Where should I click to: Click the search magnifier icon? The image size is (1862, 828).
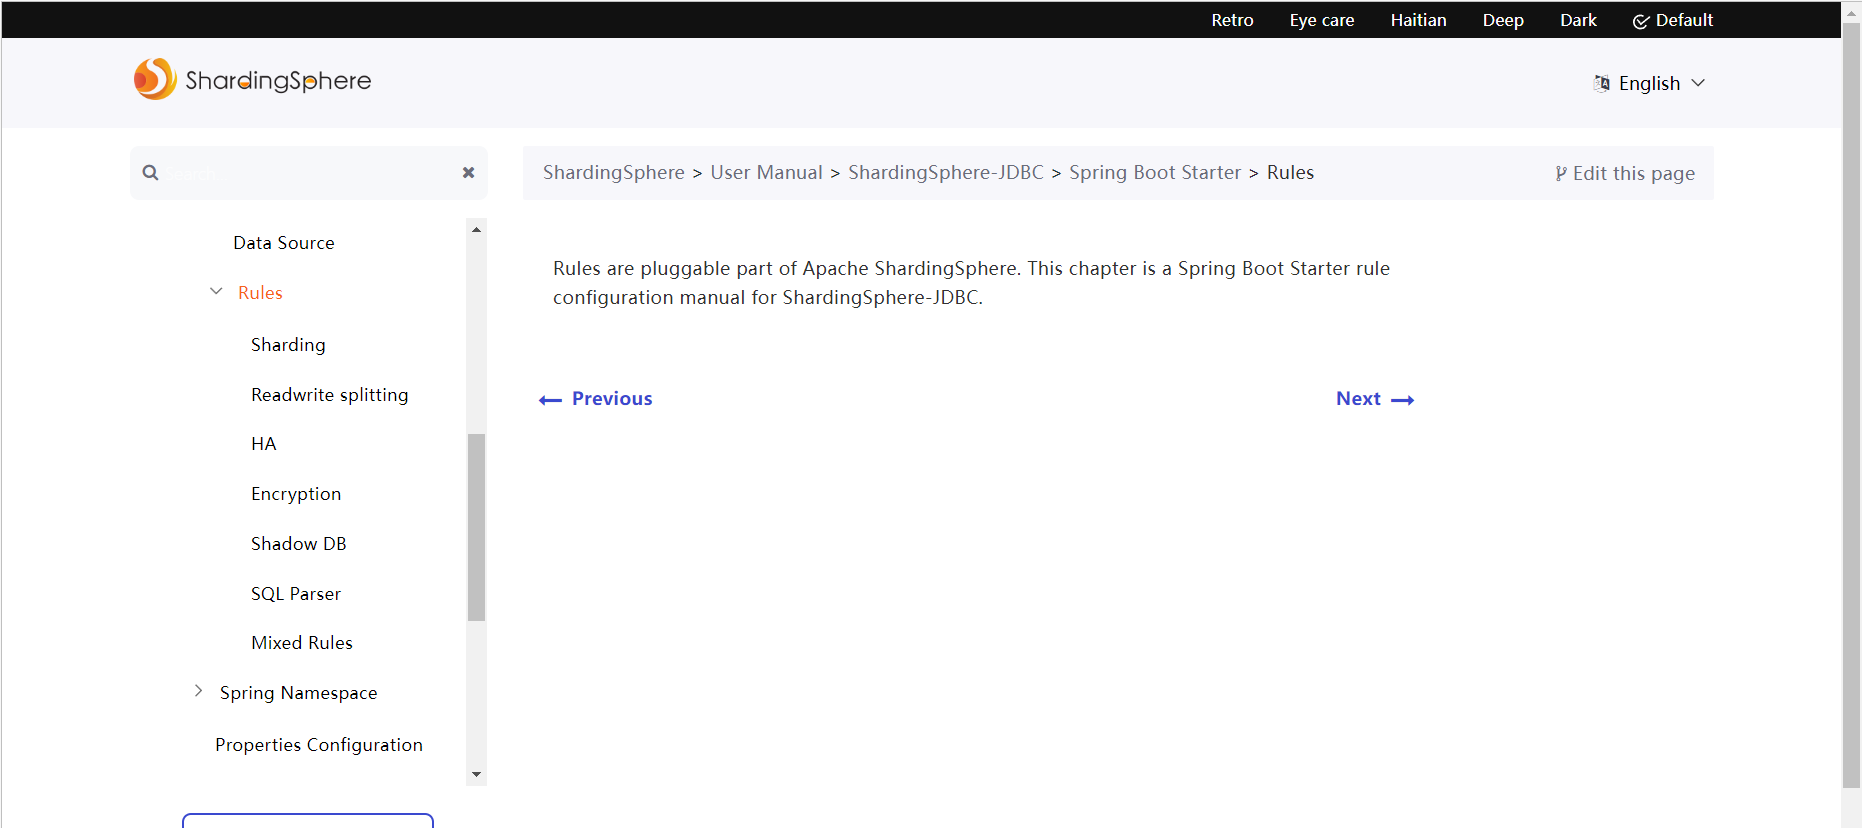tap(150, 172)
